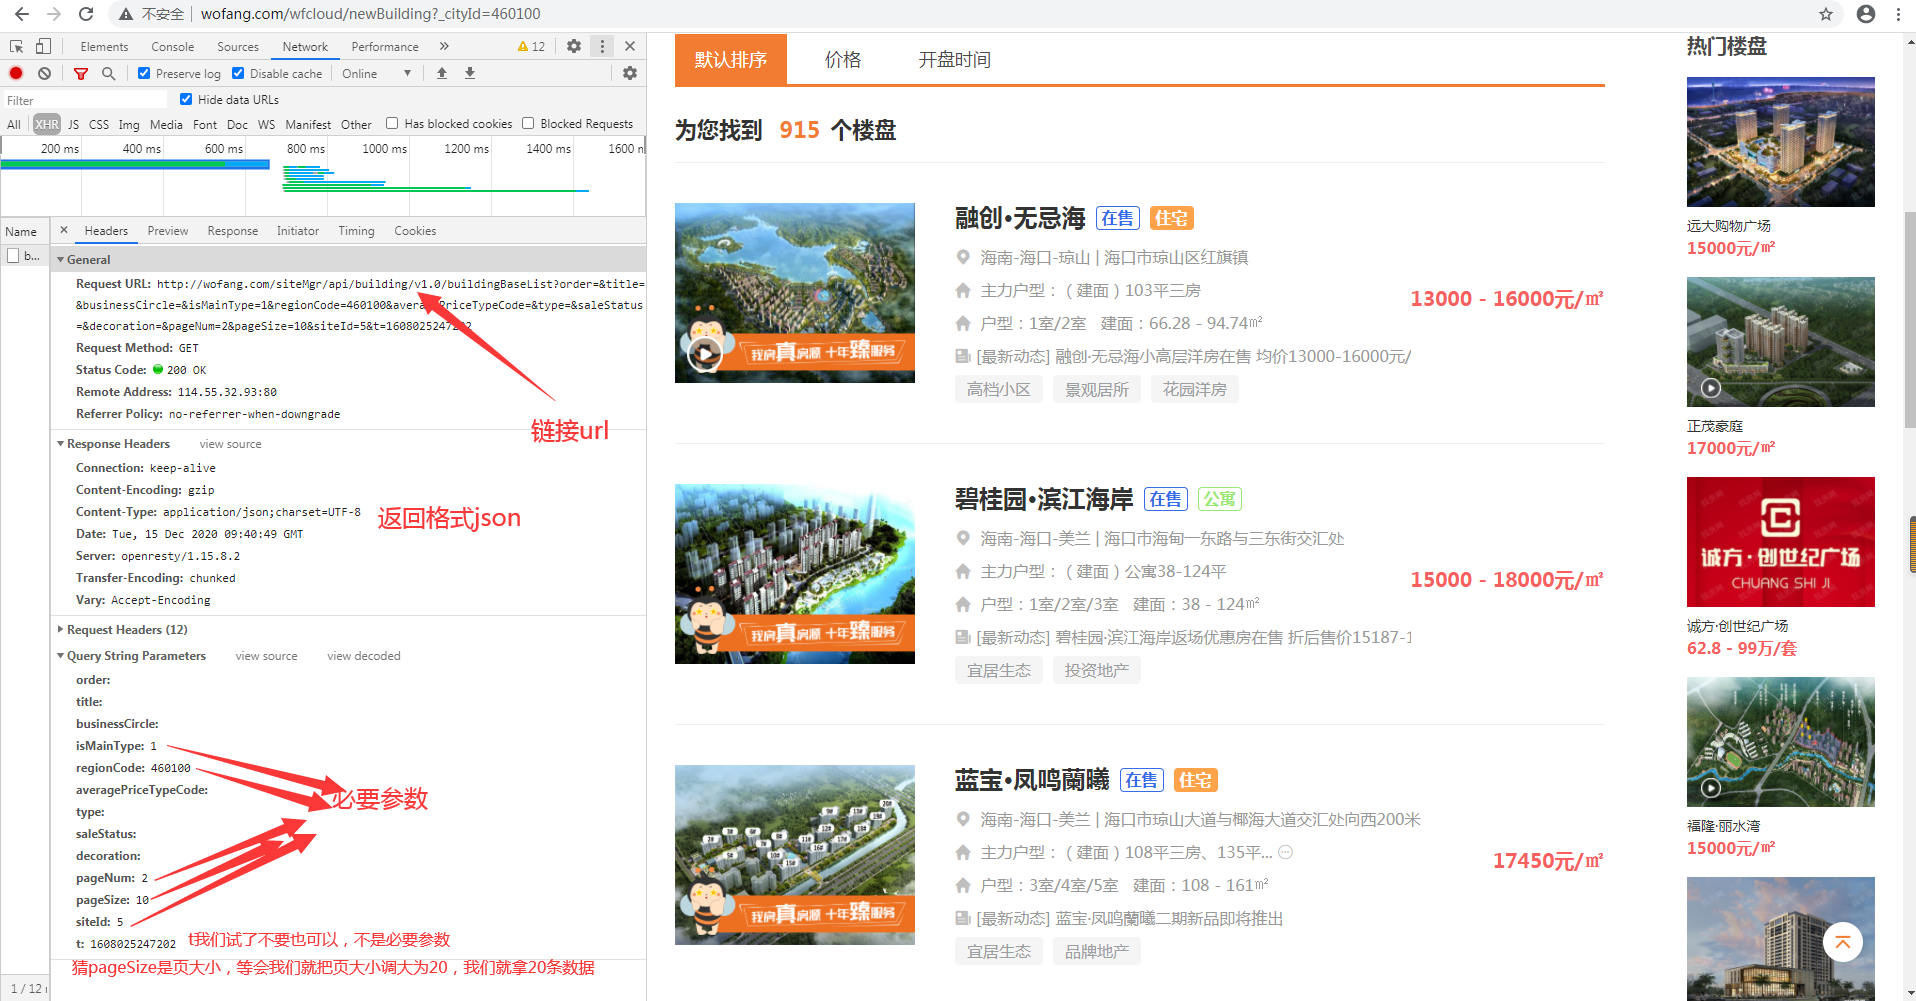This screenshot has width=1916, height=1001.
Task: Click the network Filter input field
Action: tap(86, 100)
